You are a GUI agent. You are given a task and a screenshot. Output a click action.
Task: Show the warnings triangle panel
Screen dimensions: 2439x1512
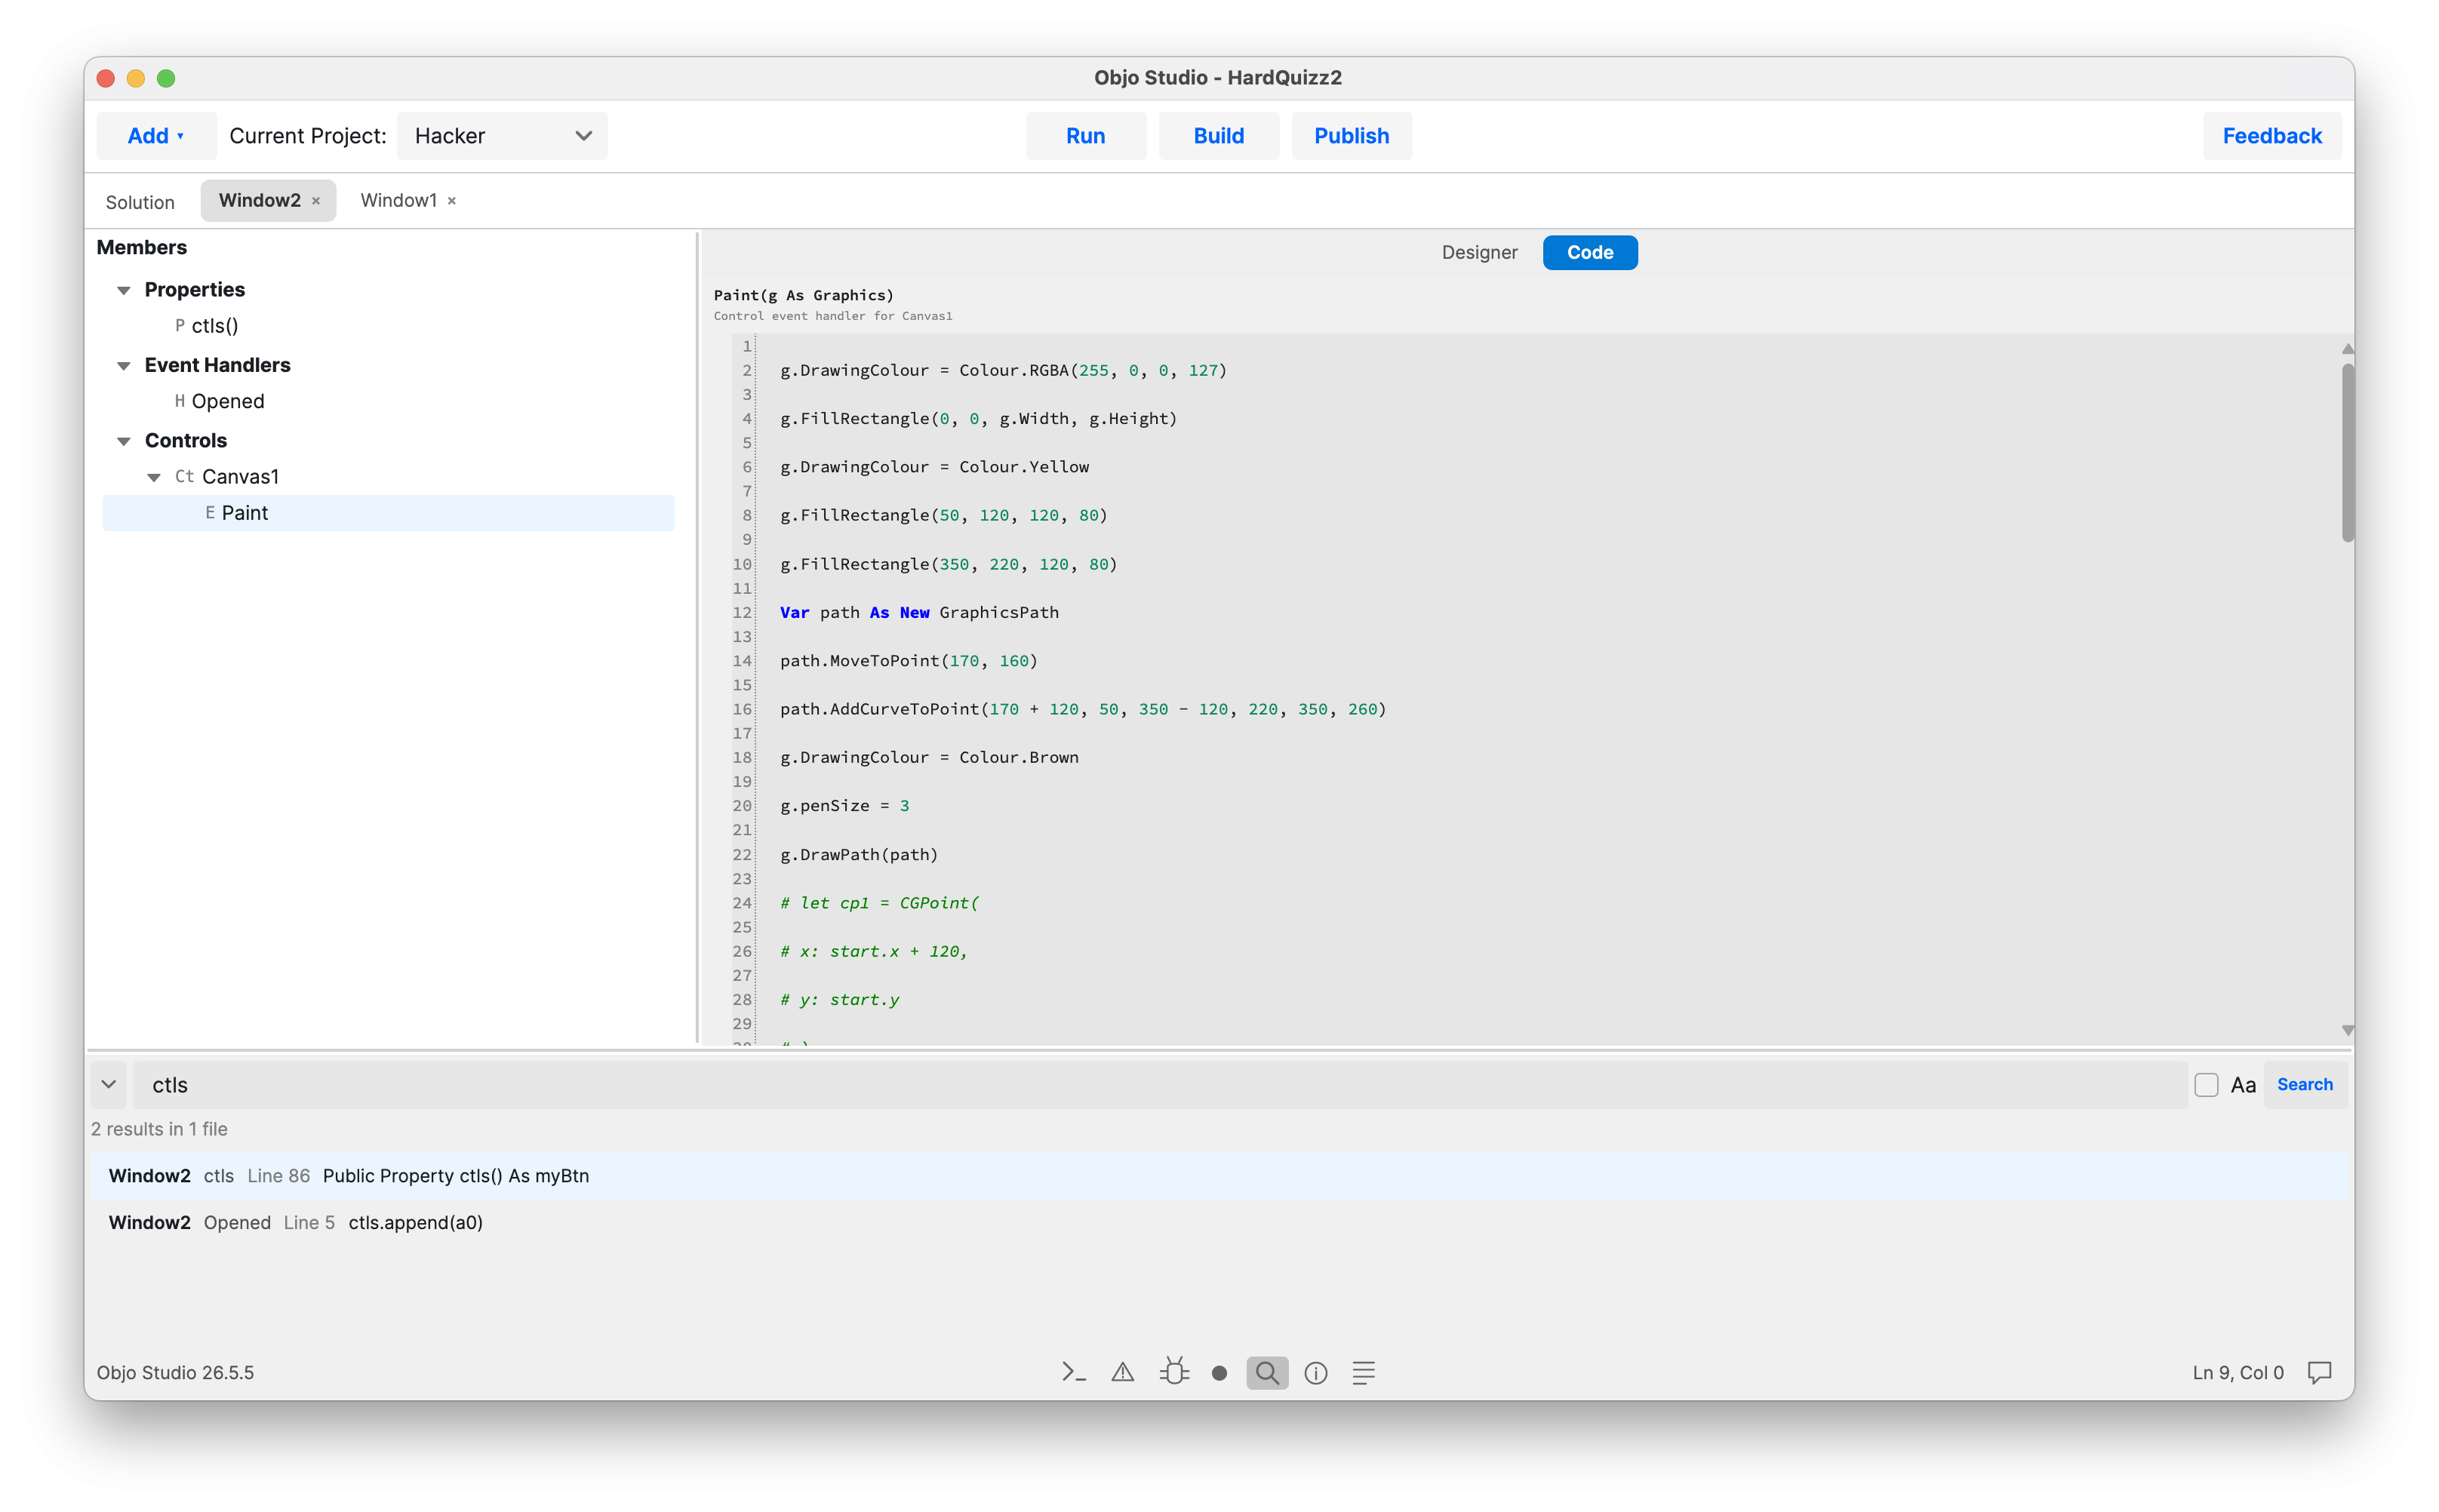pos(1123,1372)
